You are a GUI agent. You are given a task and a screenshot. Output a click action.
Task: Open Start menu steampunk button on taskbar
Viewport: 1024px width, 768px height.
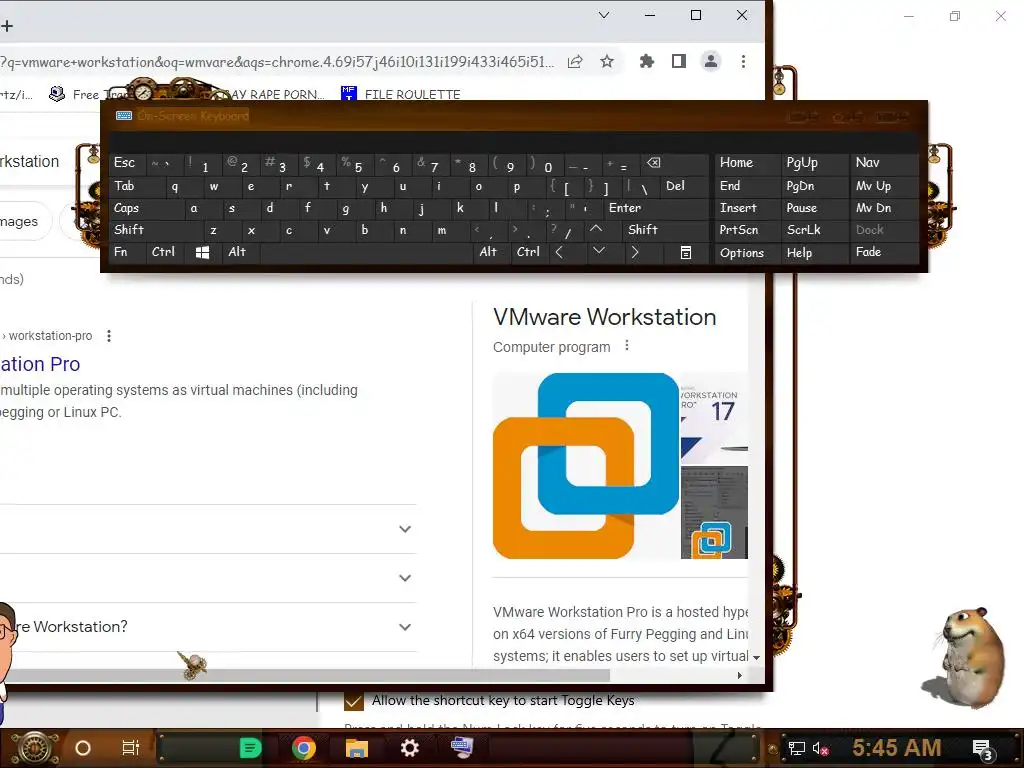34,748
